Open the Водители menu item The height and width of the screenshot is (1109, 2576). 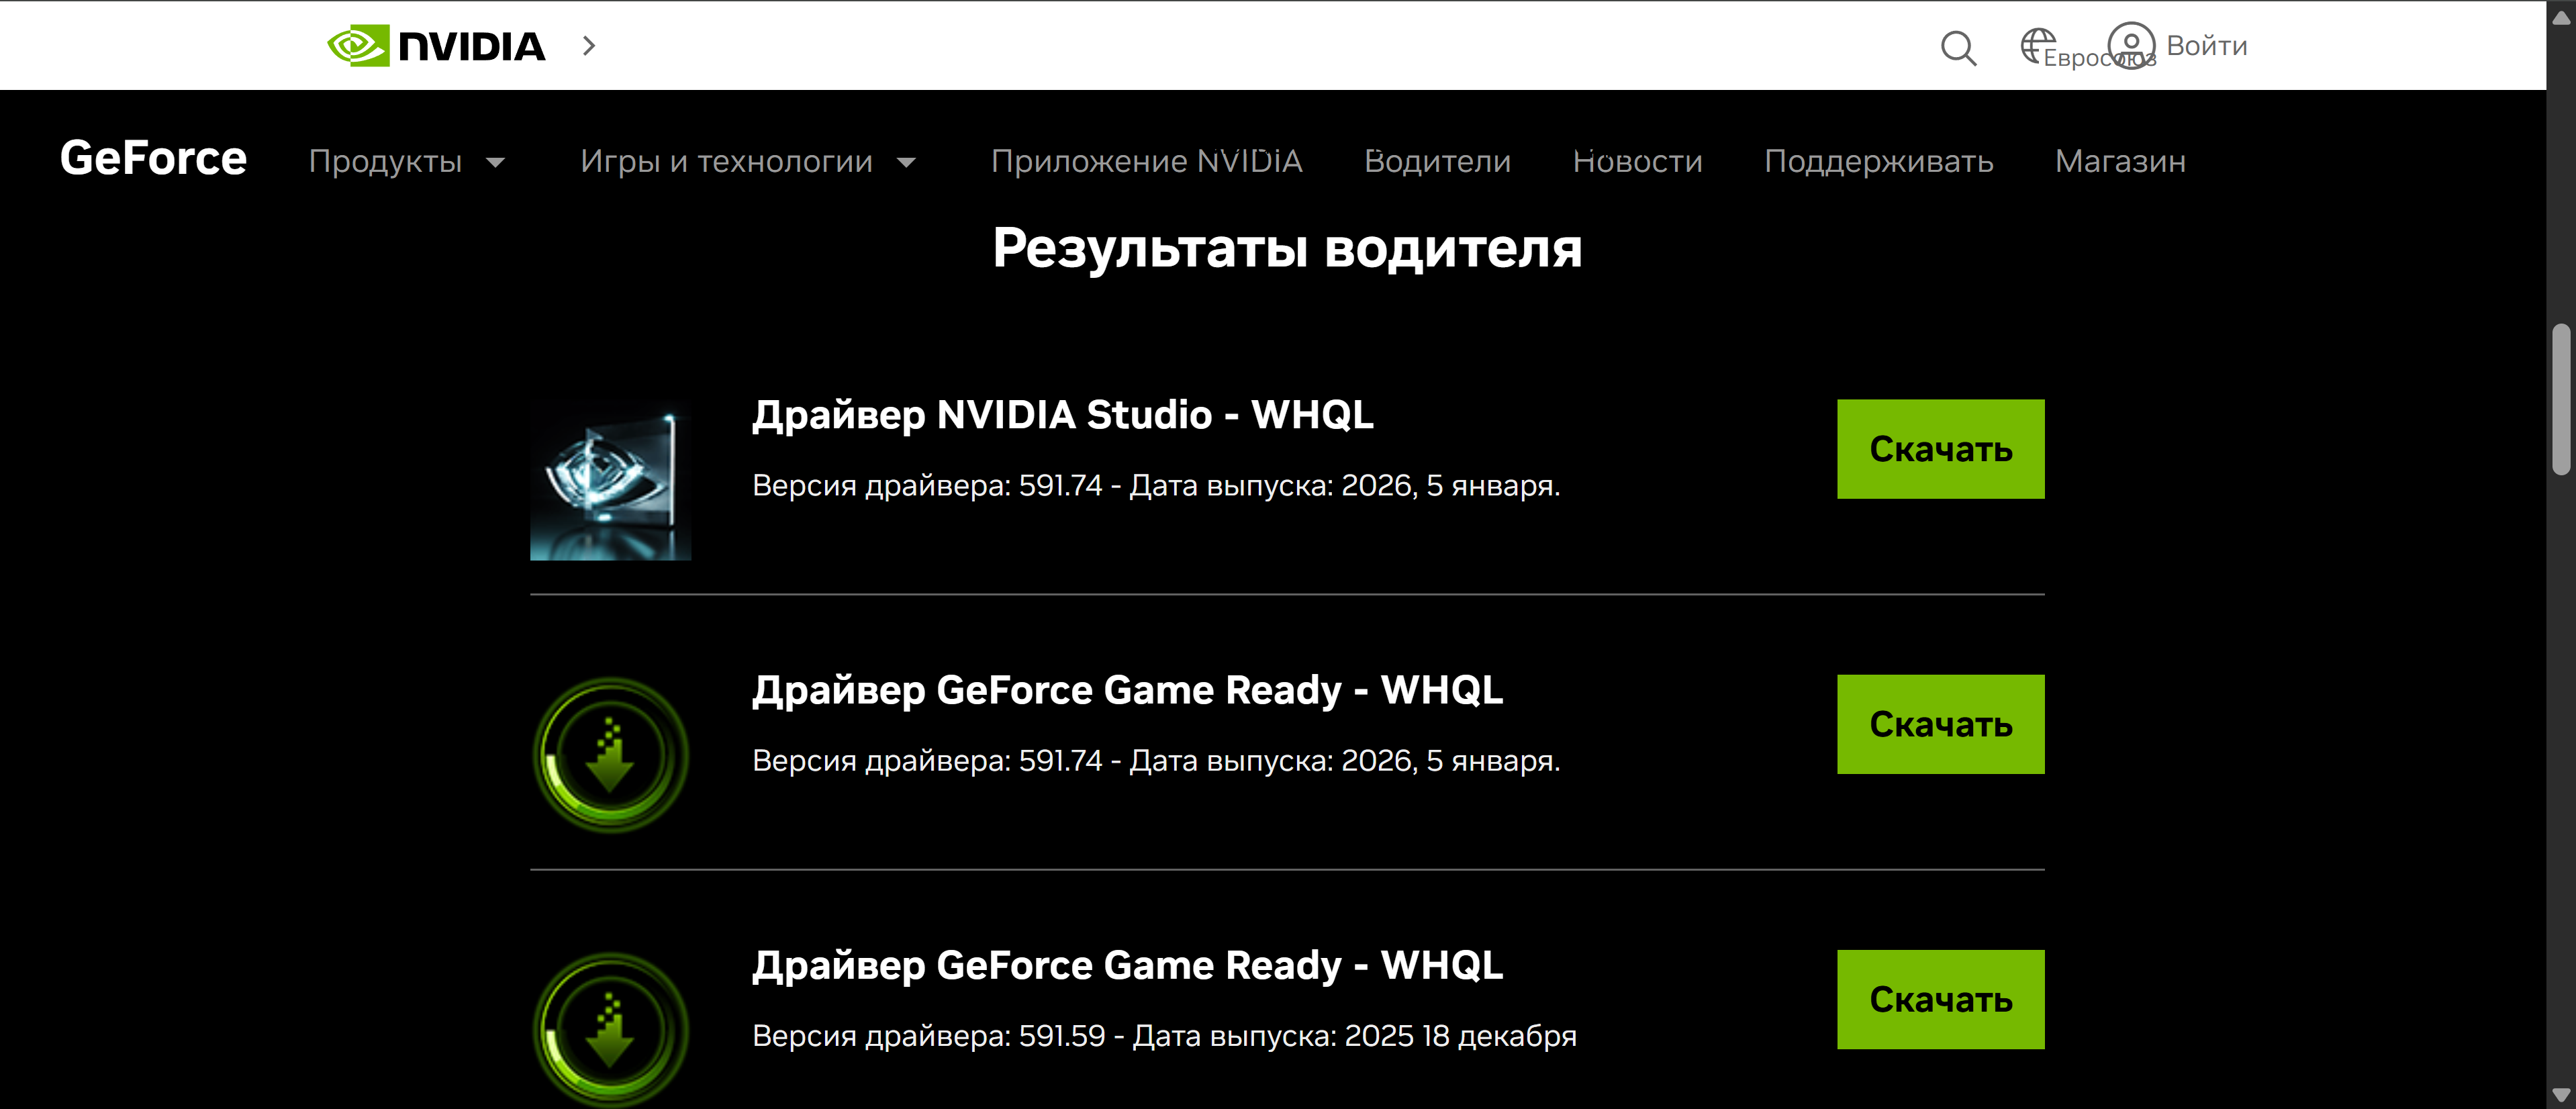1437,162
